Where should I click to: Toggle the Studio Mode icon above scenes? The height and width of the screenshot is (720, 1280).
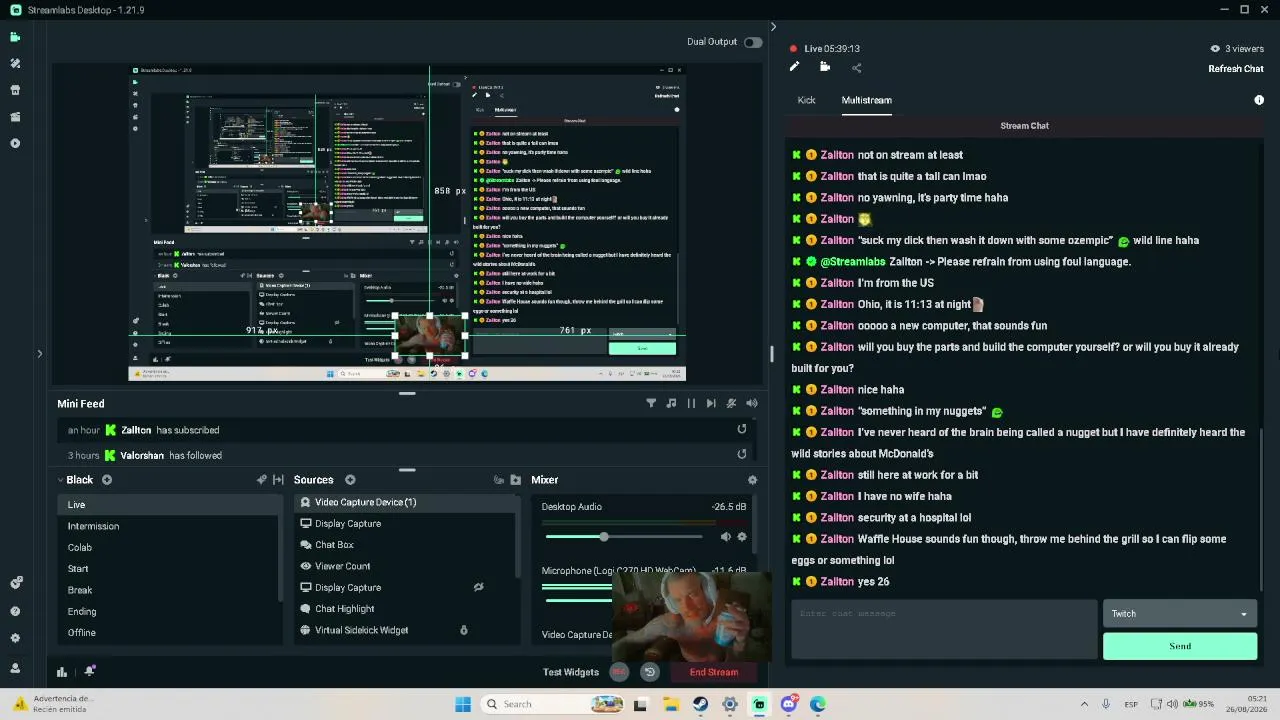(262, 480)
